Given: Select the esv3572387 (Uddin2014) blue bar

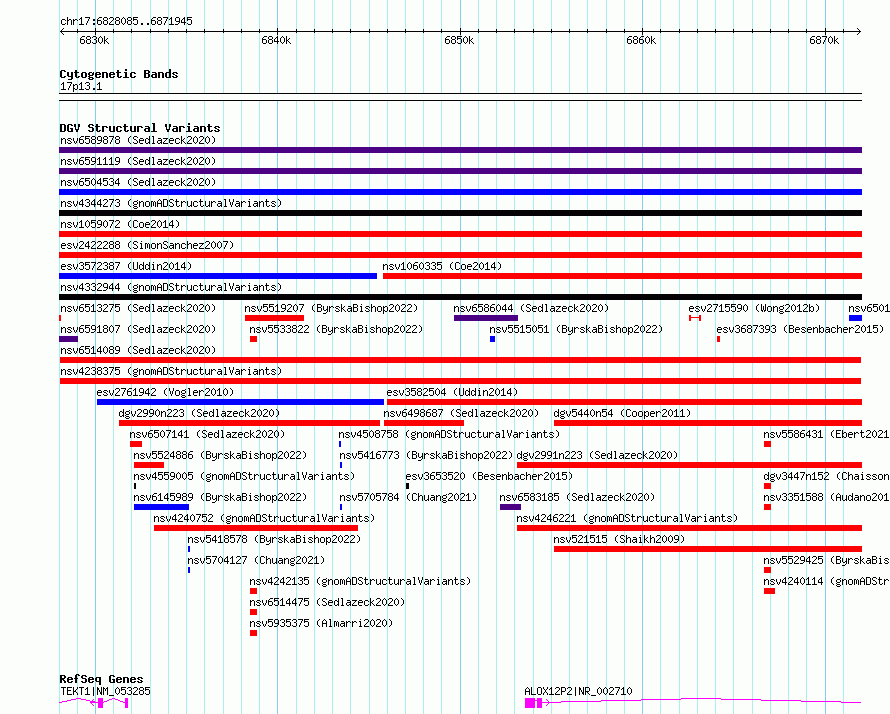Looking at the screenshot, I should (x=218, y=276).
